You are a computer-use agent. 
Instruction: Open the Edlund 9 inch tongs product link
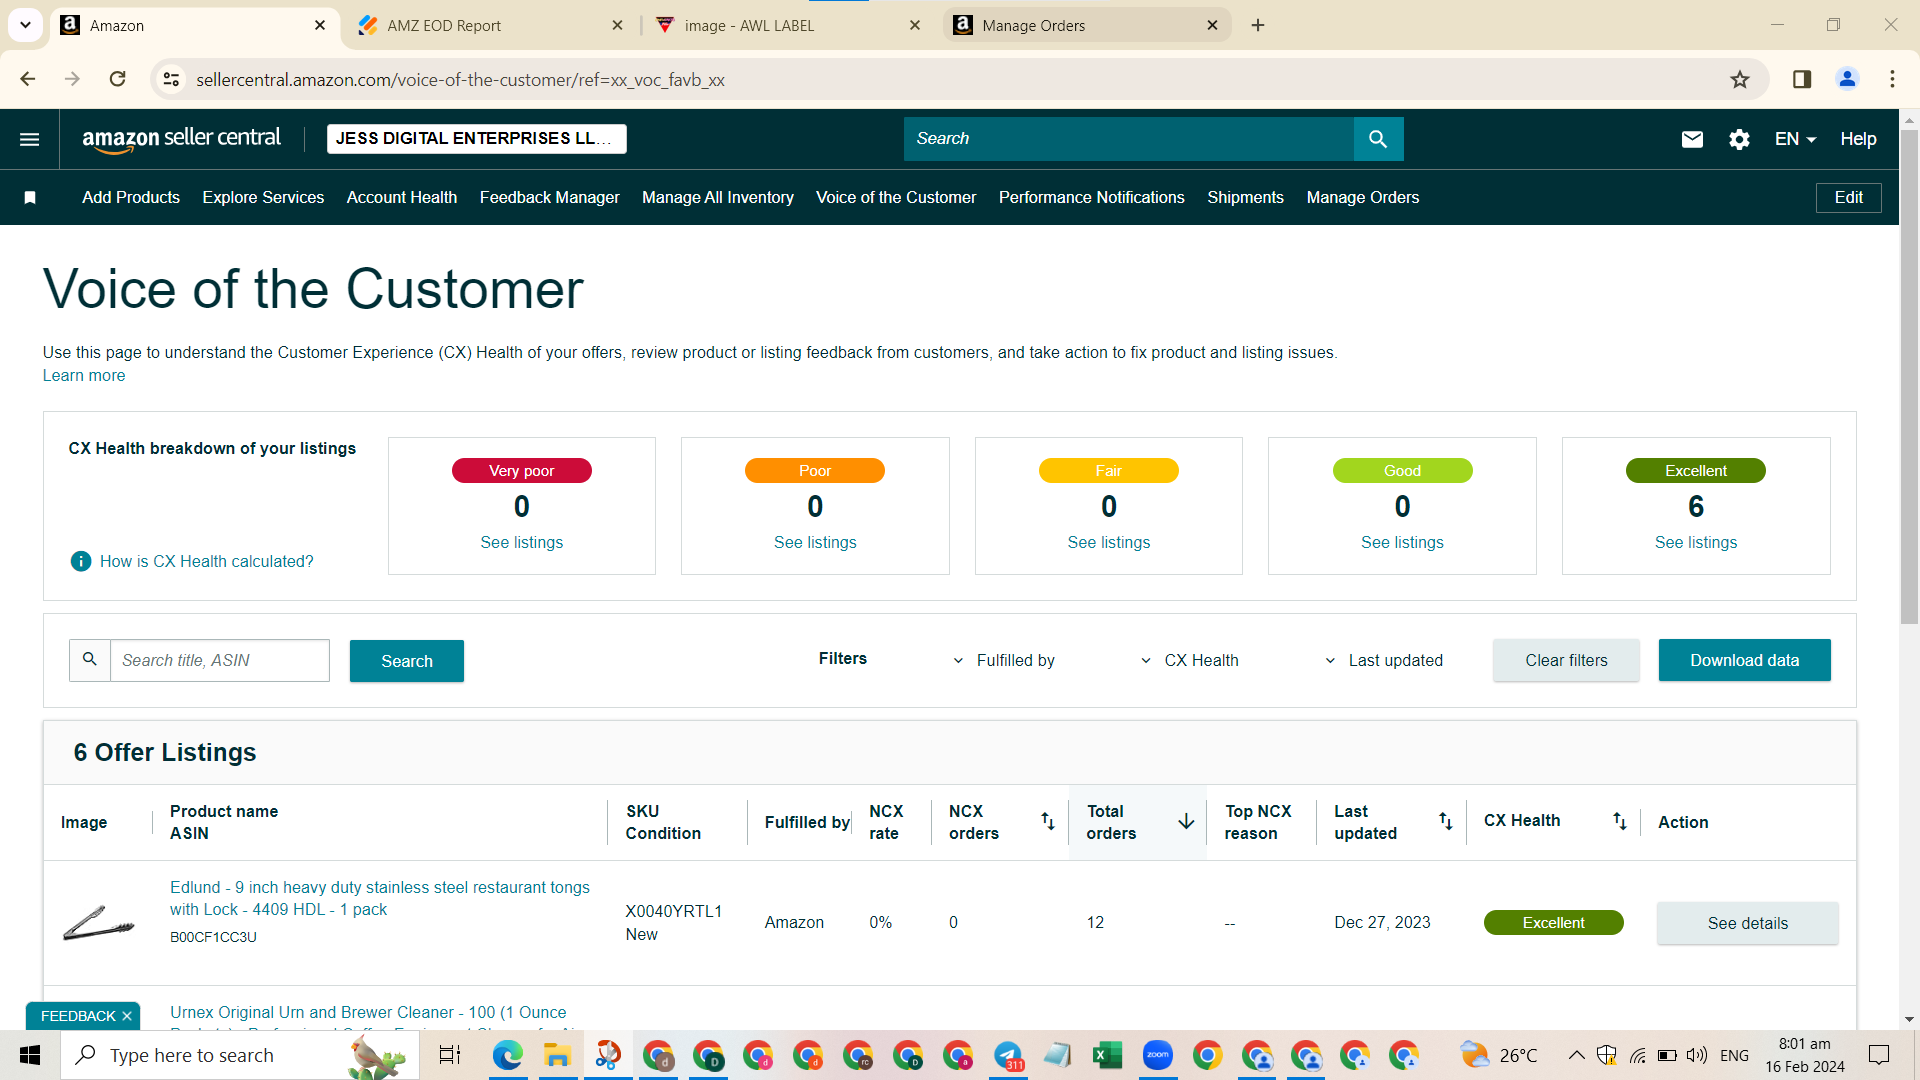[380, 898]
